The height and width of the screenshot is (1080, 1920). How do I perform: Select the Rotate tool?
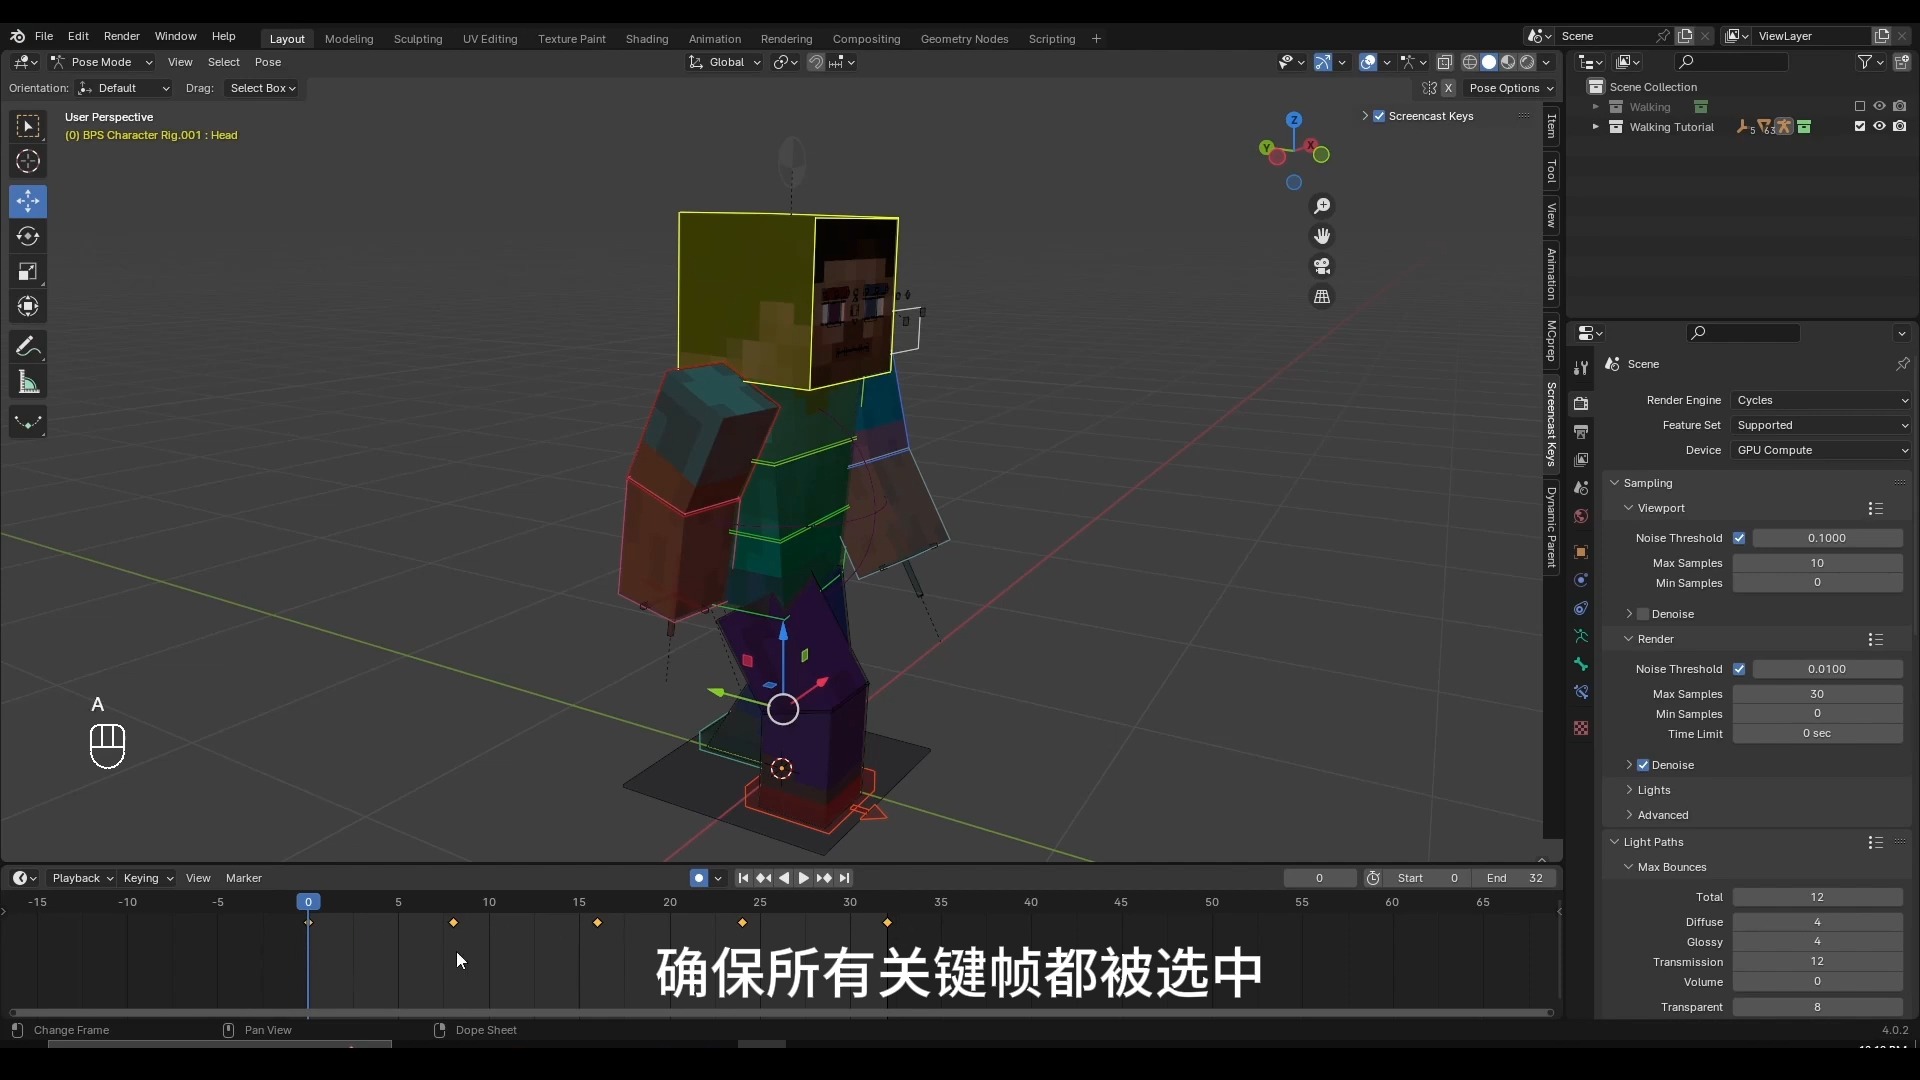pos(28,236)
